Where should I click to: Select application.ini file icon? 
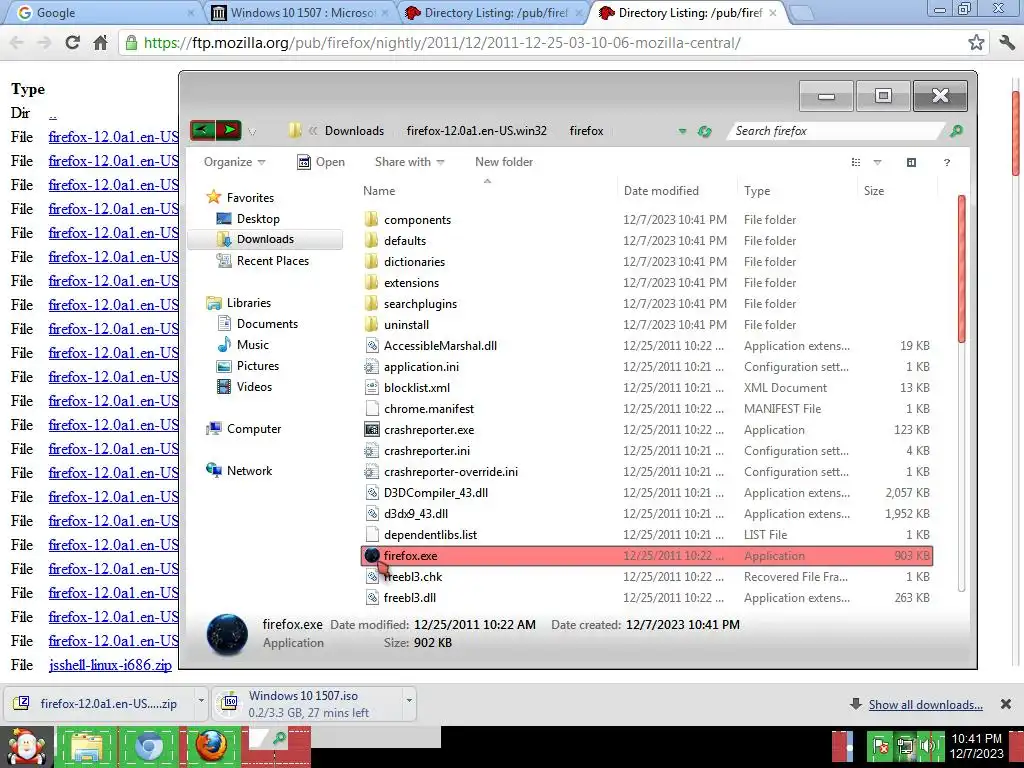[x=372, y=366]
